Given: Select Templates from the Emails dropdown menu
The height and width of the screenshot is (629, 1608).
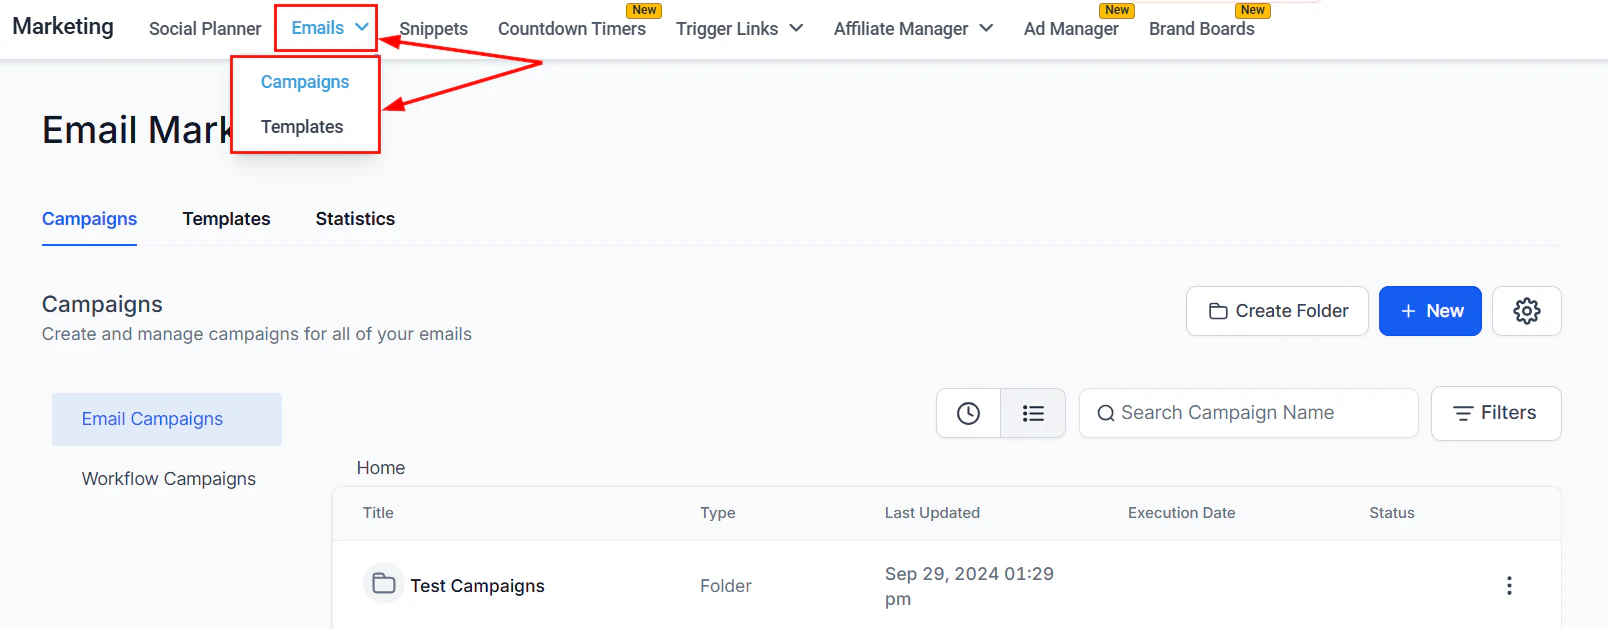Looking at the screenshot, I should pos(302,127).
